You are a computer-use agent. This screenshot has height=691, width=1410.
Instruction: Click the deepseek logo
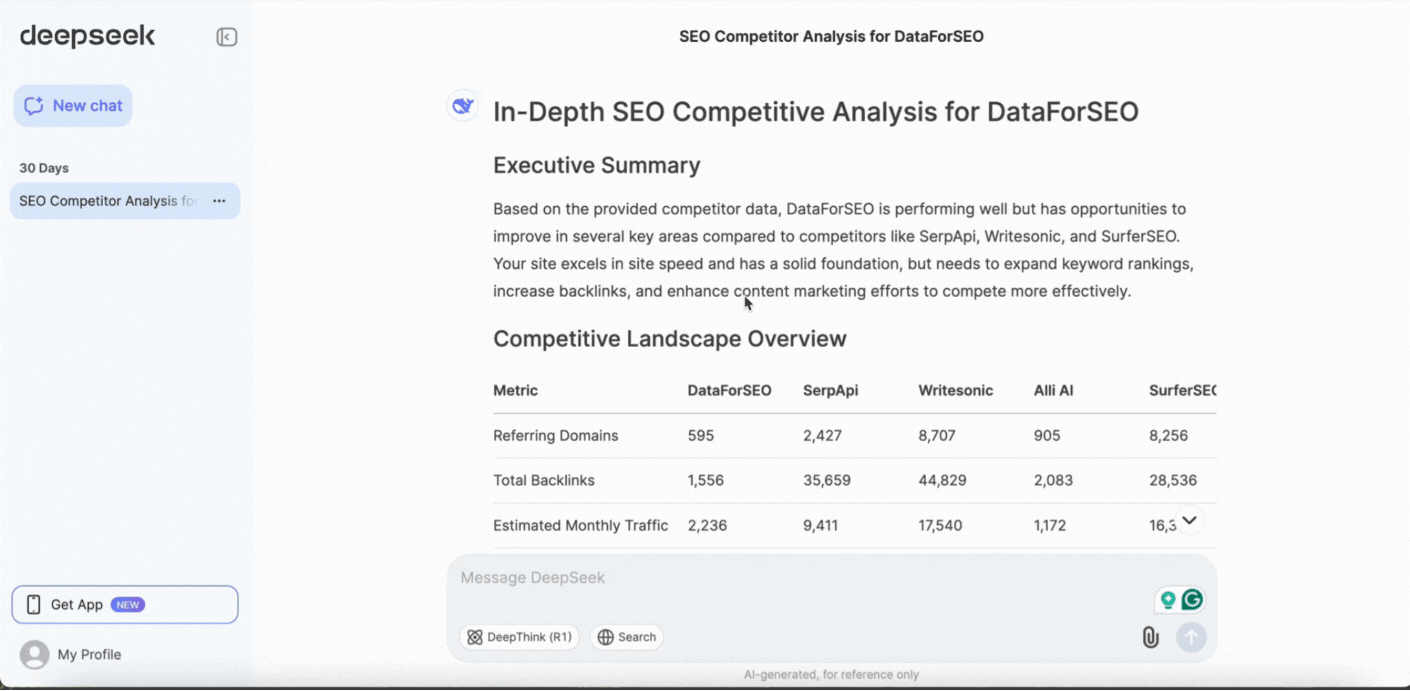point(87,36)
